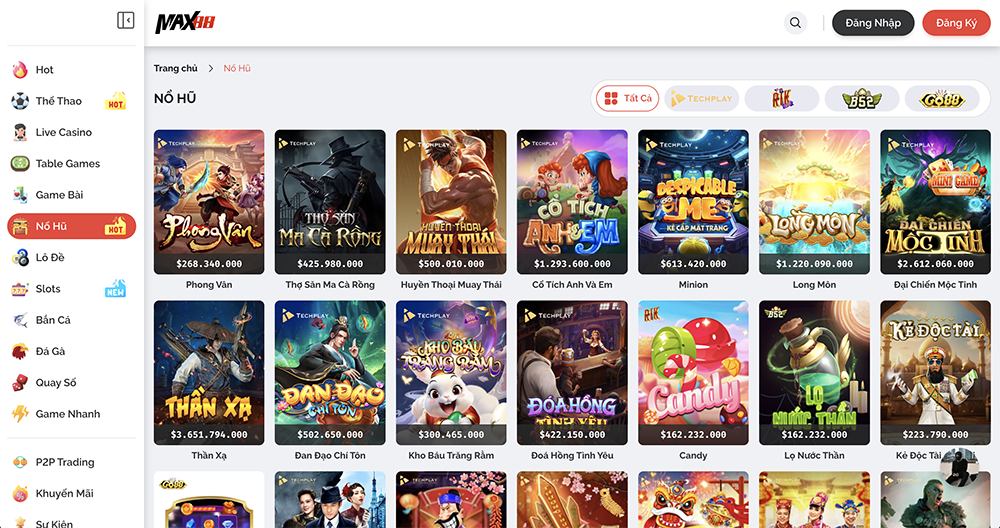
Task: Click the Khuyến Mãi discount icon
Action: click(x=20, y=493)
